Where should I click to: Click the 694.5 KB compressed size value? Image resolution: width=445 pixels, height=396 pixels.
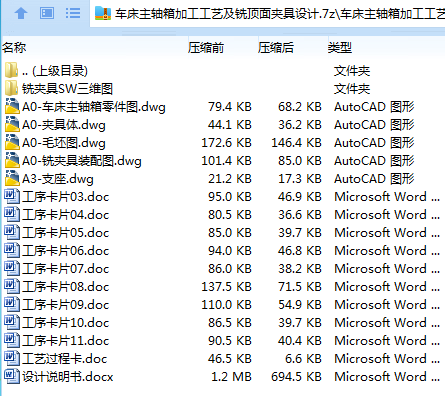click(296, 377)
